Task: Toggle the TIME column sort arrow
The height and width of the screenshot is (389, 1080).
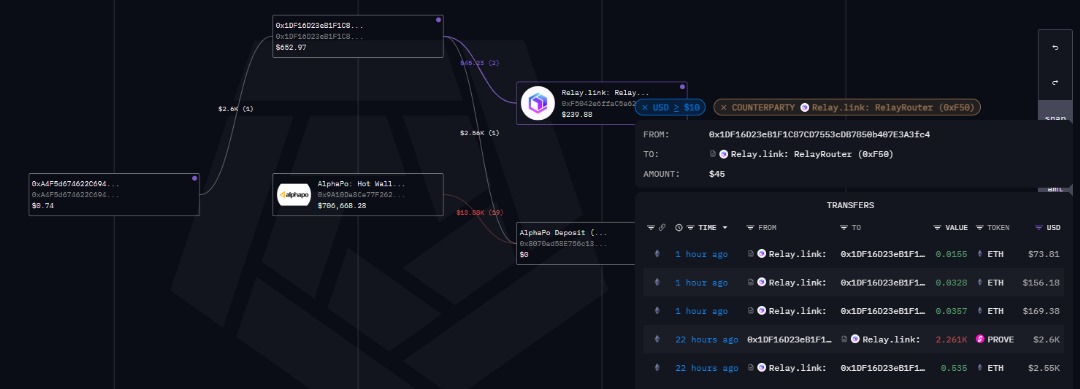Action: coord(725,227)
